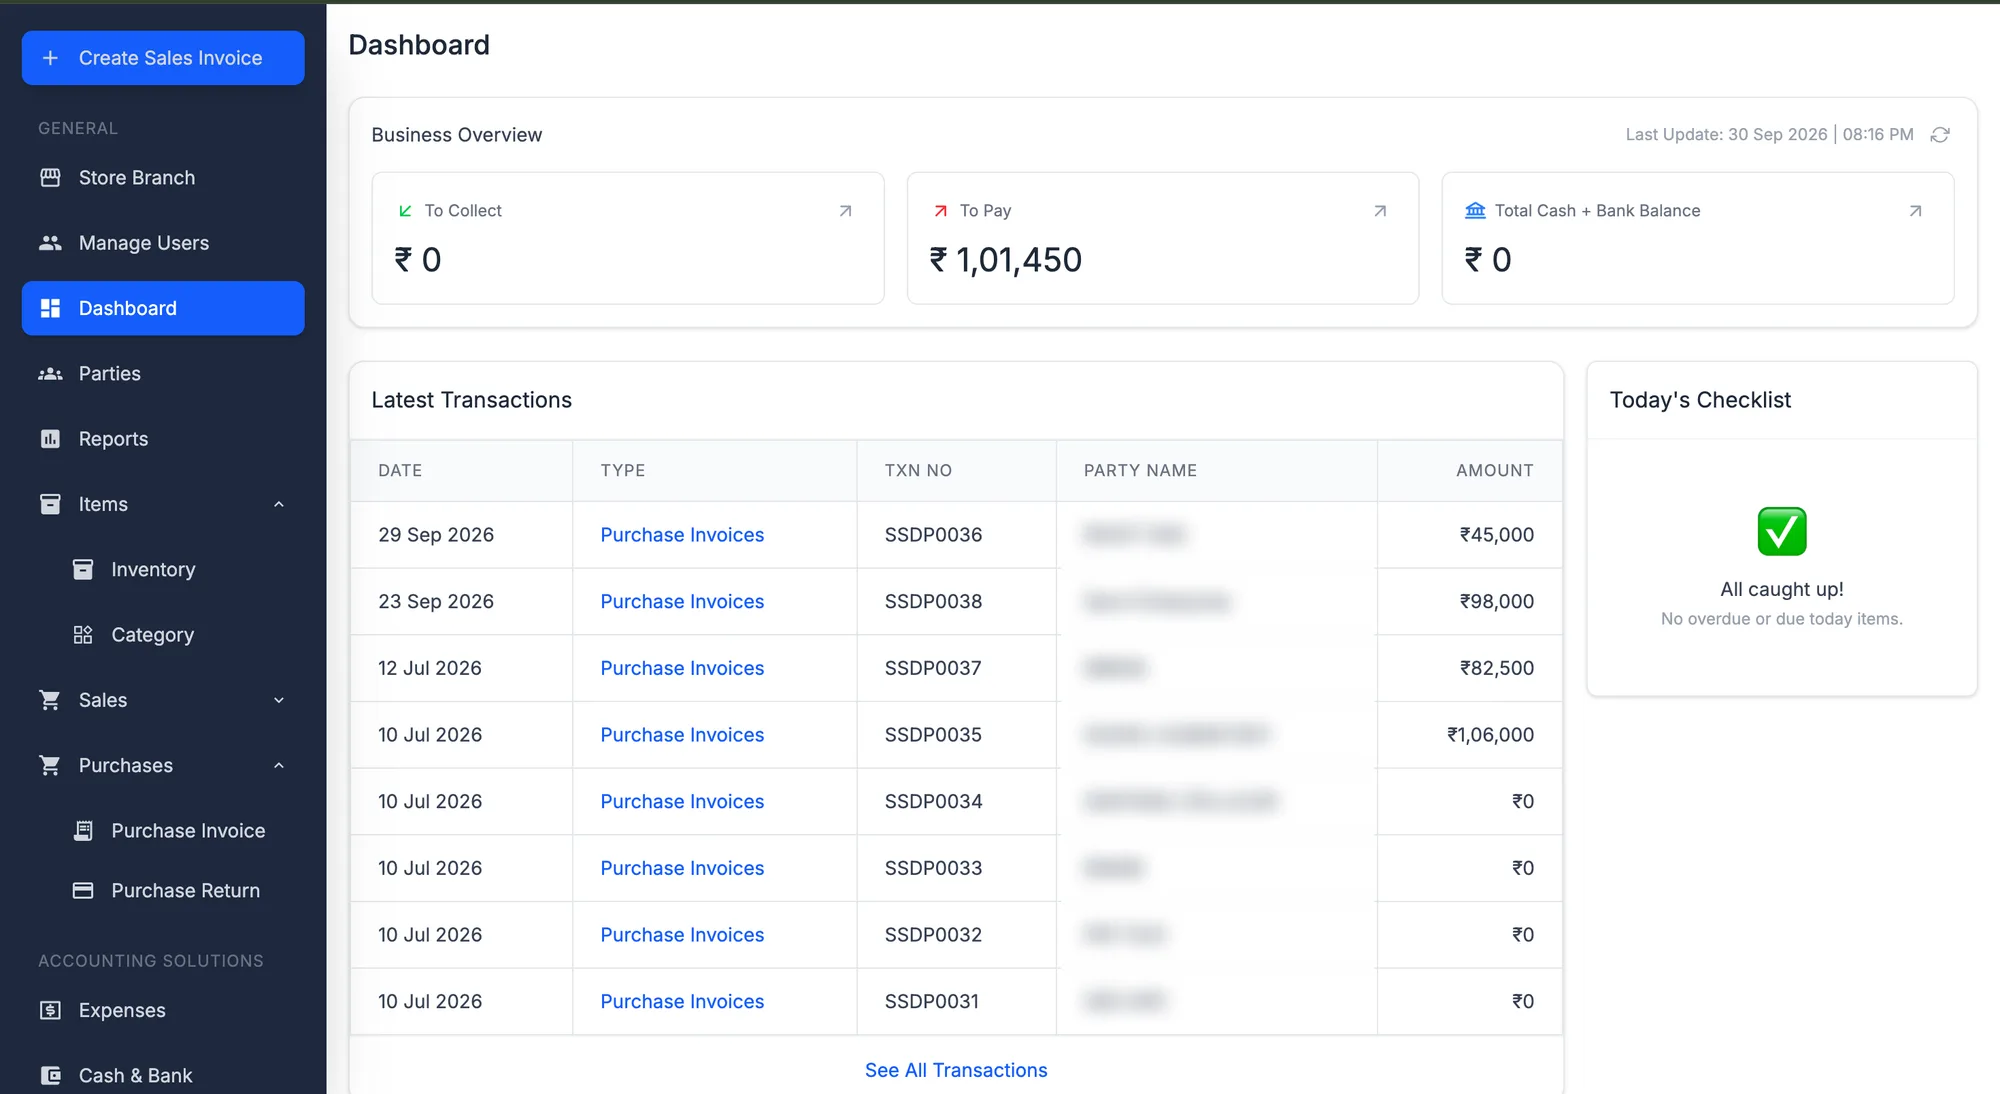Open Purchase Invoices link for SSDP0032
Screen dimensions: 2000x1094
682,935
